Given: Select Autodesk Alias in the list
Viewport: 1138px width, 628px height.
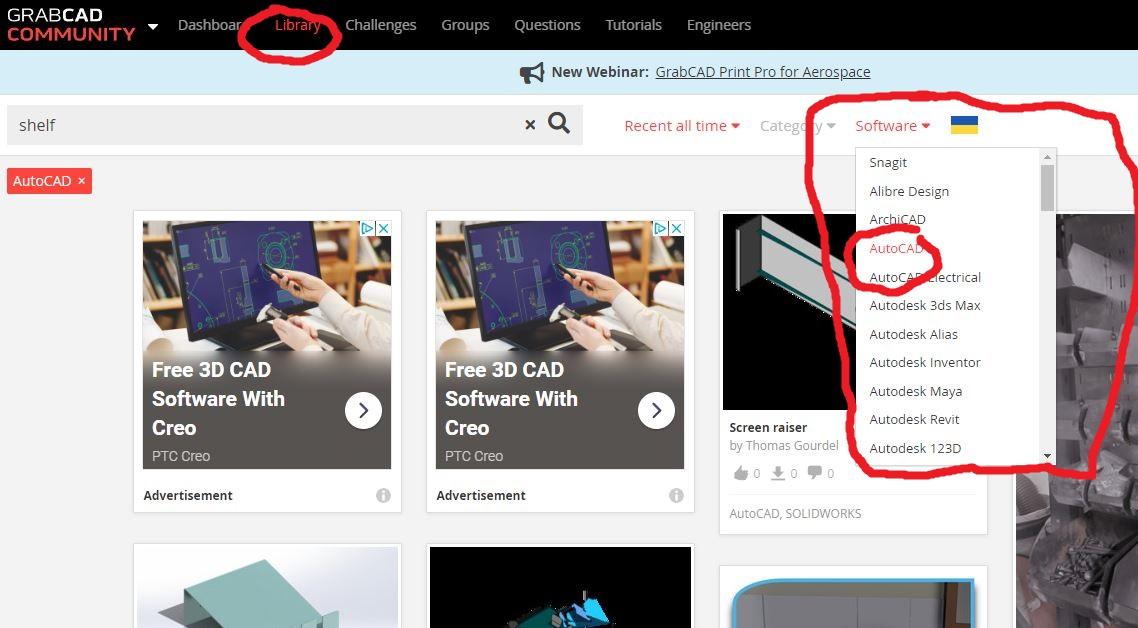Looking at the screenshot, I should pos(914,335).
